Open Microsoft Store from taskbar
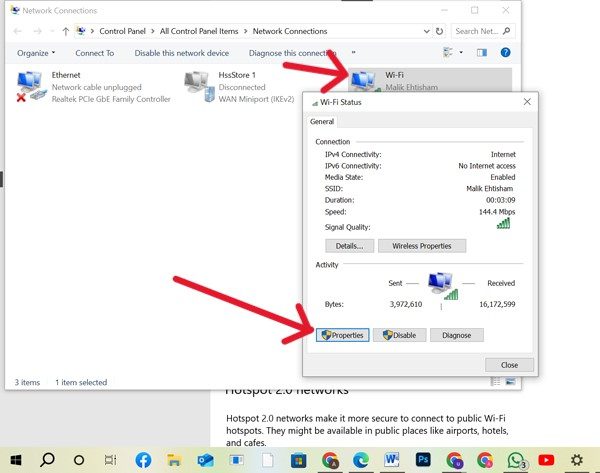The height and width of the screenshot is (473, 600). click(298, 460)
